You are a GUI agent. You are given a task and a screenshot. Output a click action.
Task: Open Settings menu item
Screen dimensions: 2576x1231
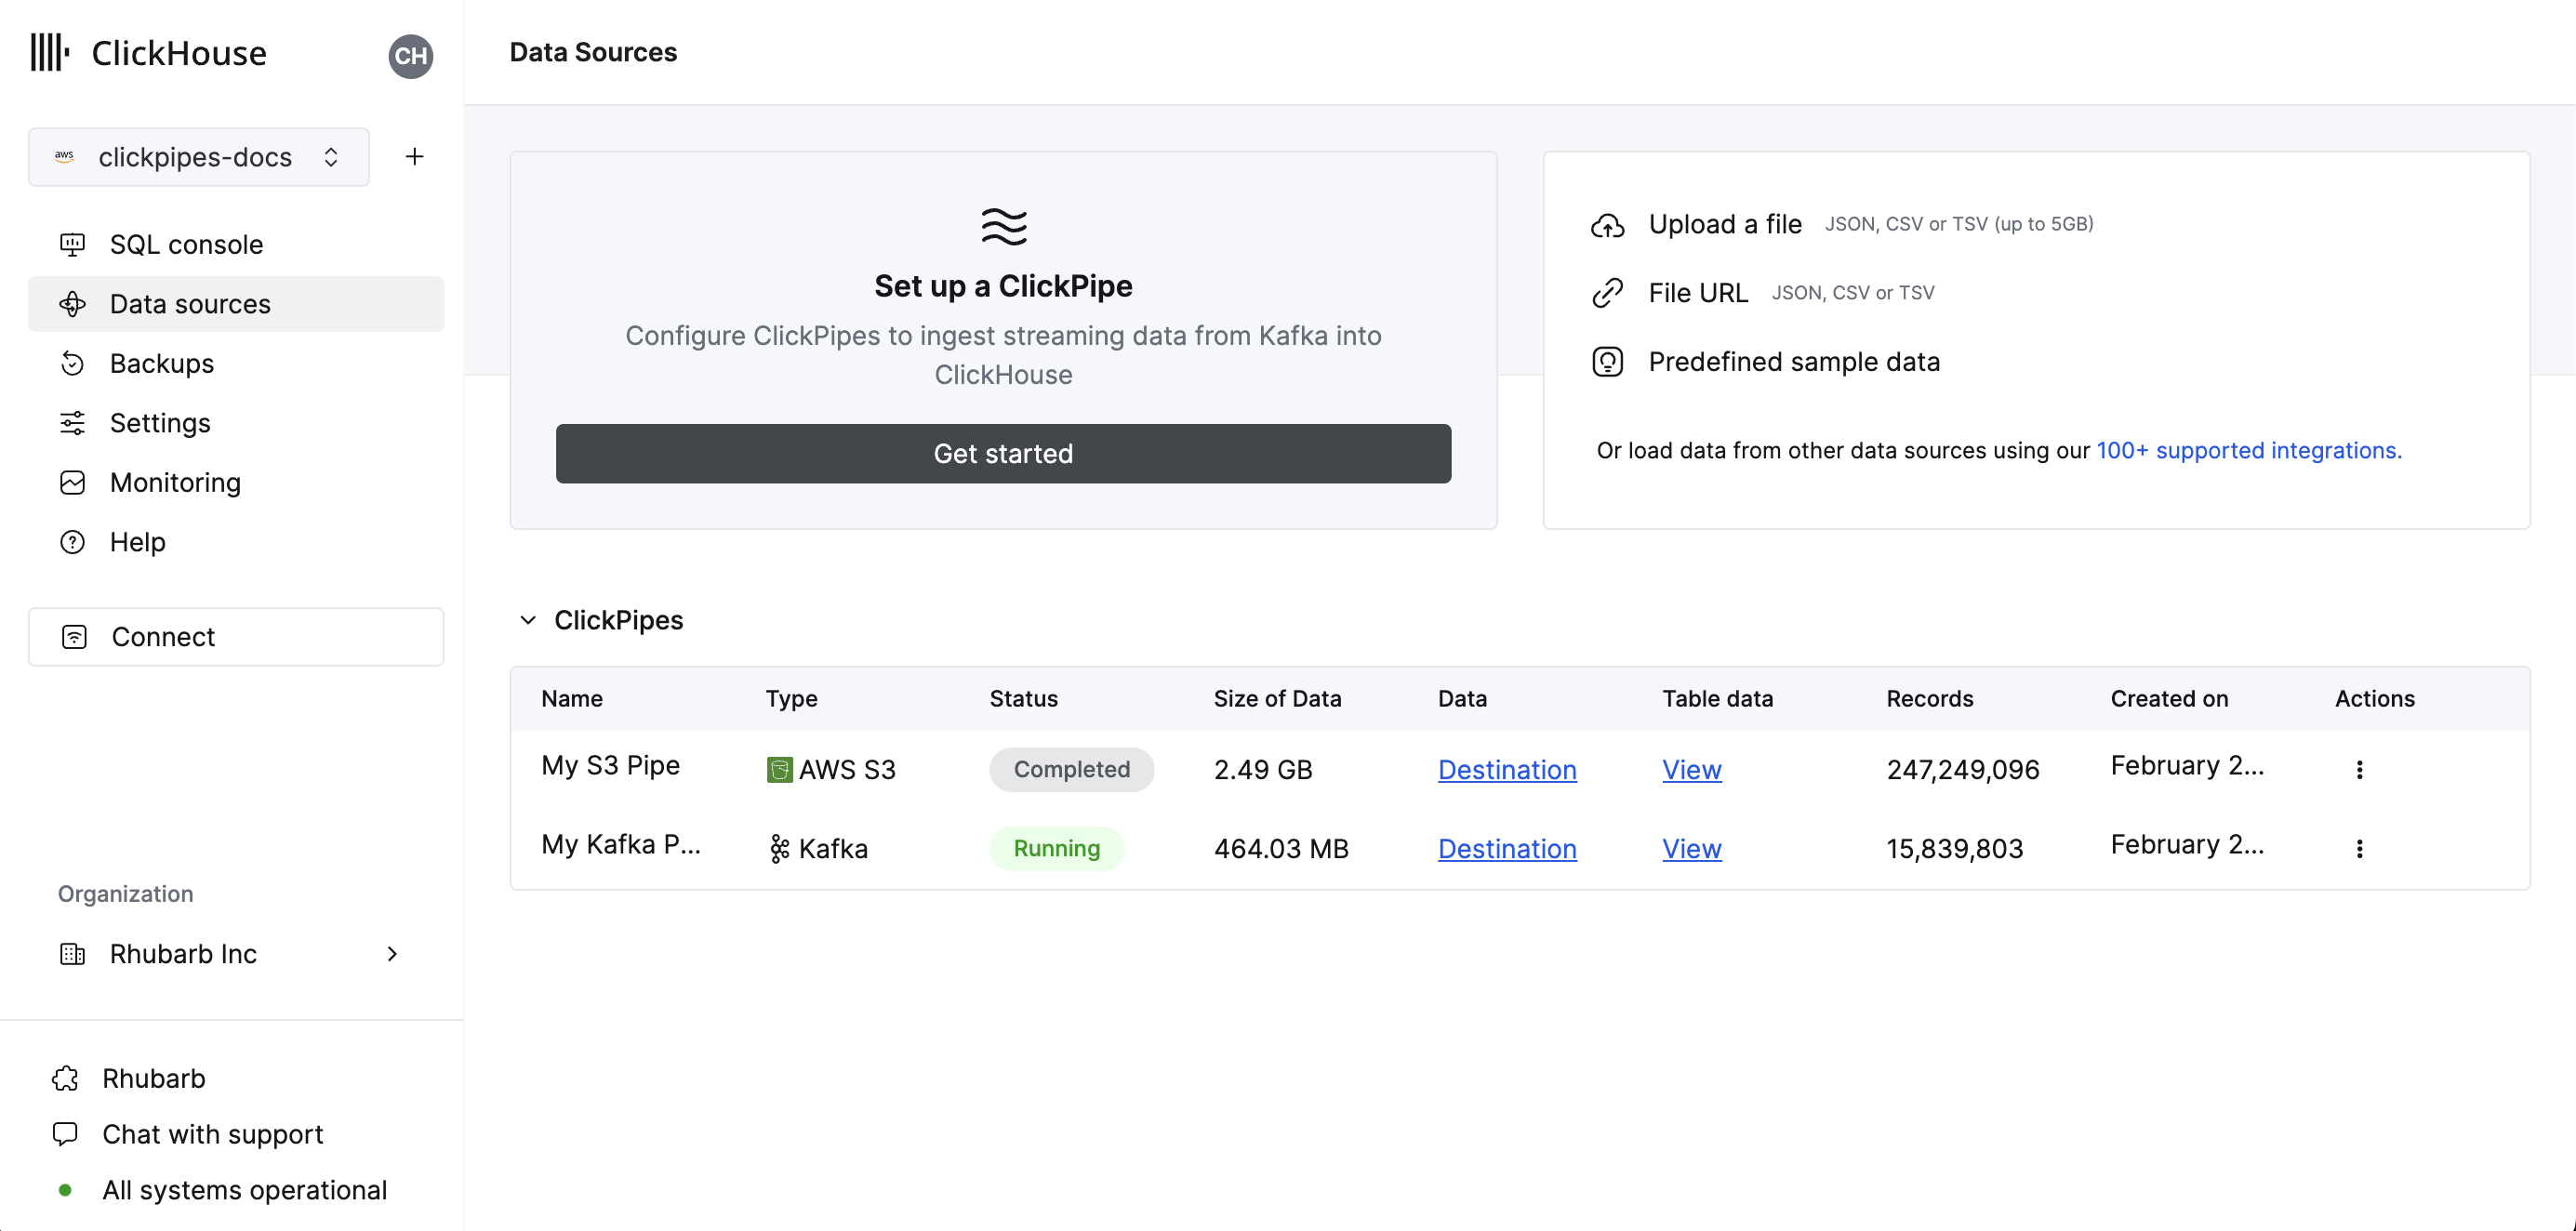click(159, 421)
